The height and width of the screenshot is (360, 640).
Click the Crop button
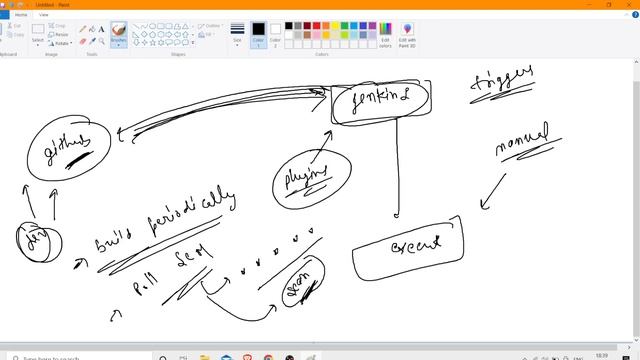point(57,26)
